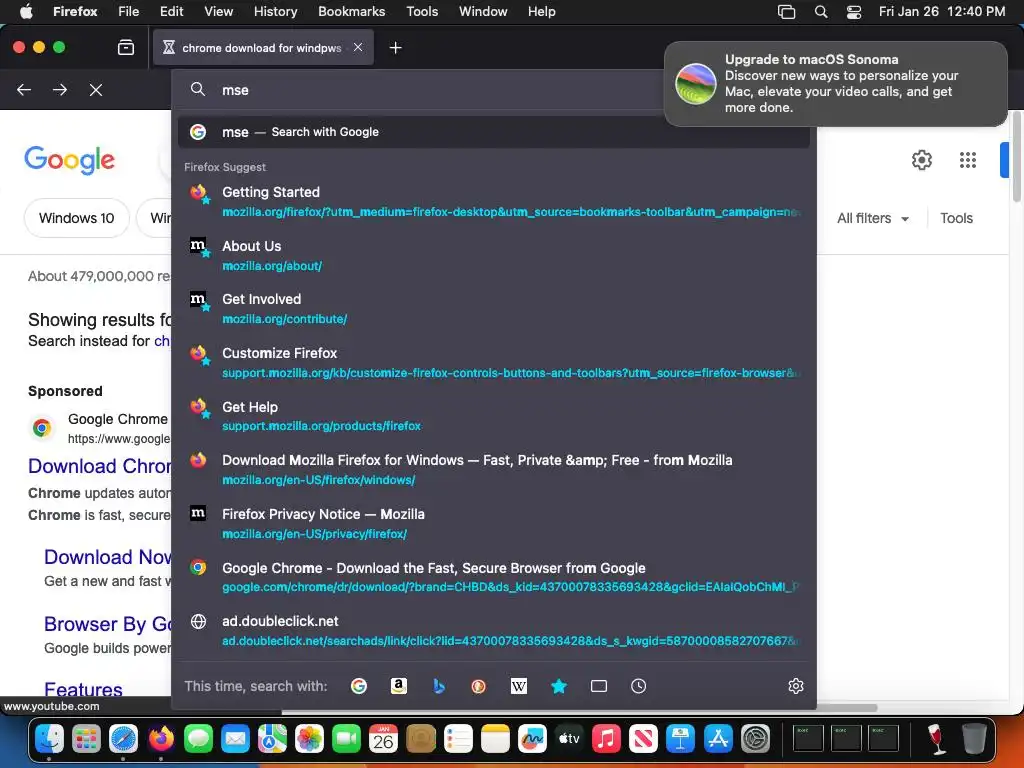Click the date and time in menu bar

pos(941,12)
